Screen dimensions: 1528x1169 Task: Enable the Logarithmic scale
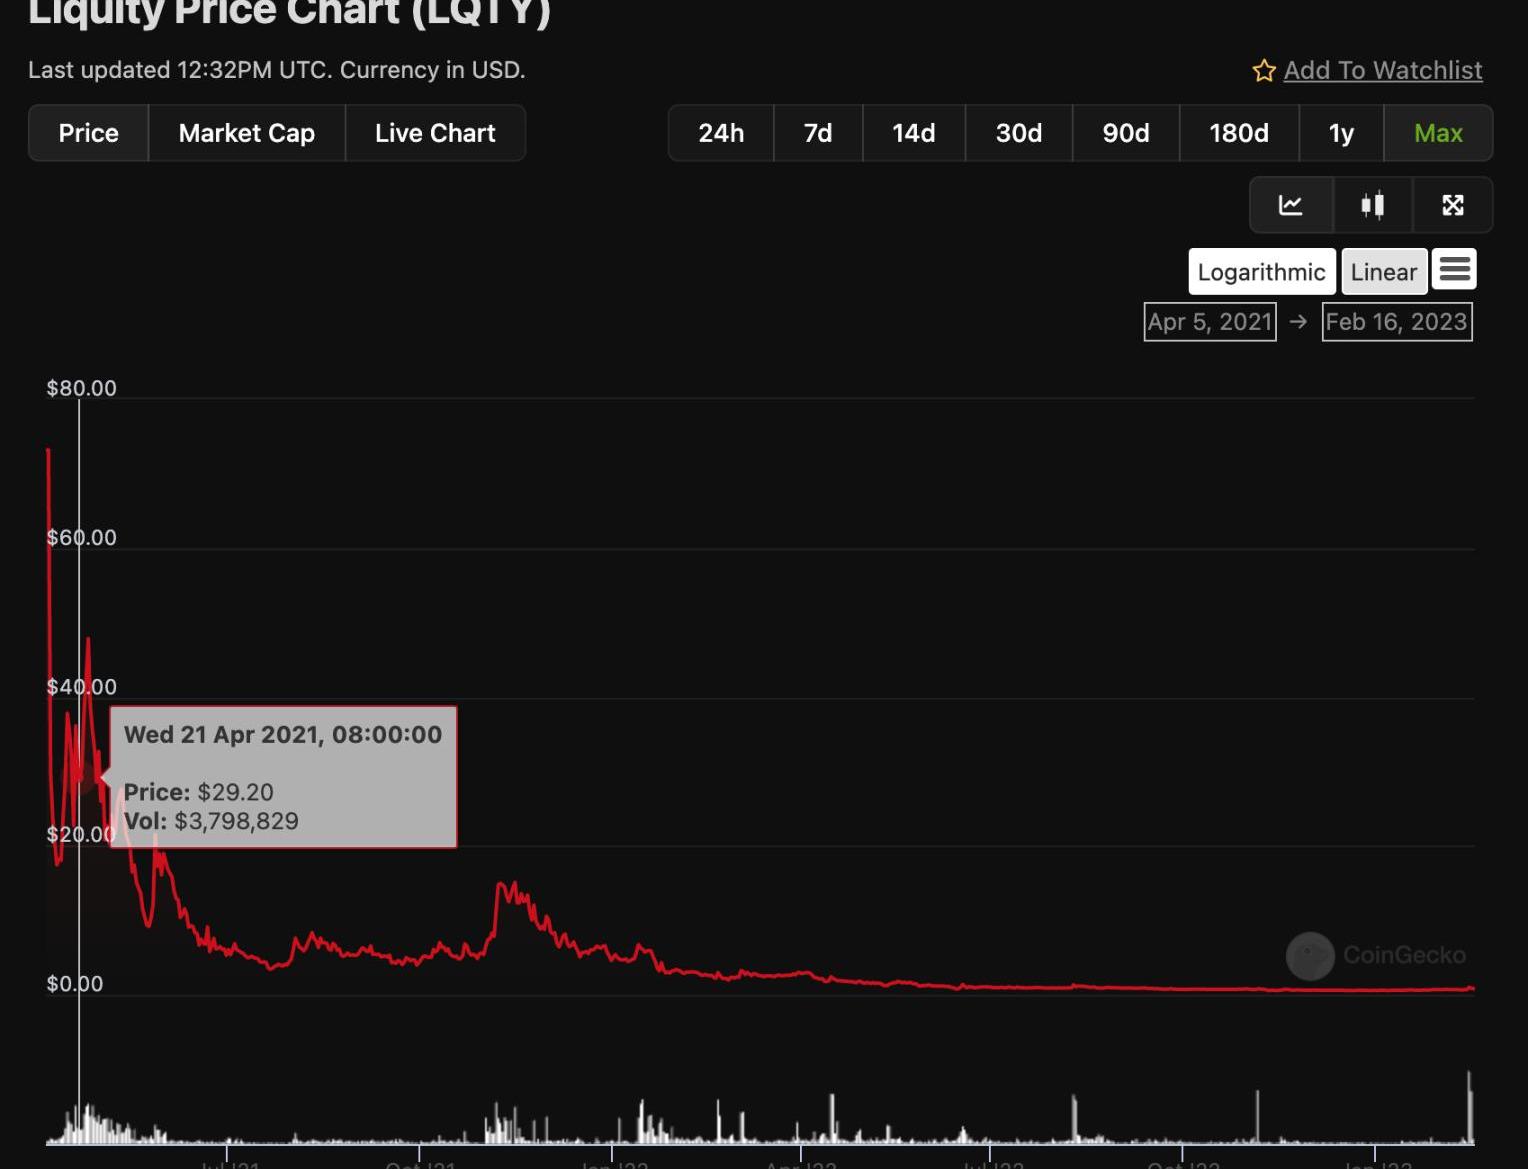[x=1261, y=272]
